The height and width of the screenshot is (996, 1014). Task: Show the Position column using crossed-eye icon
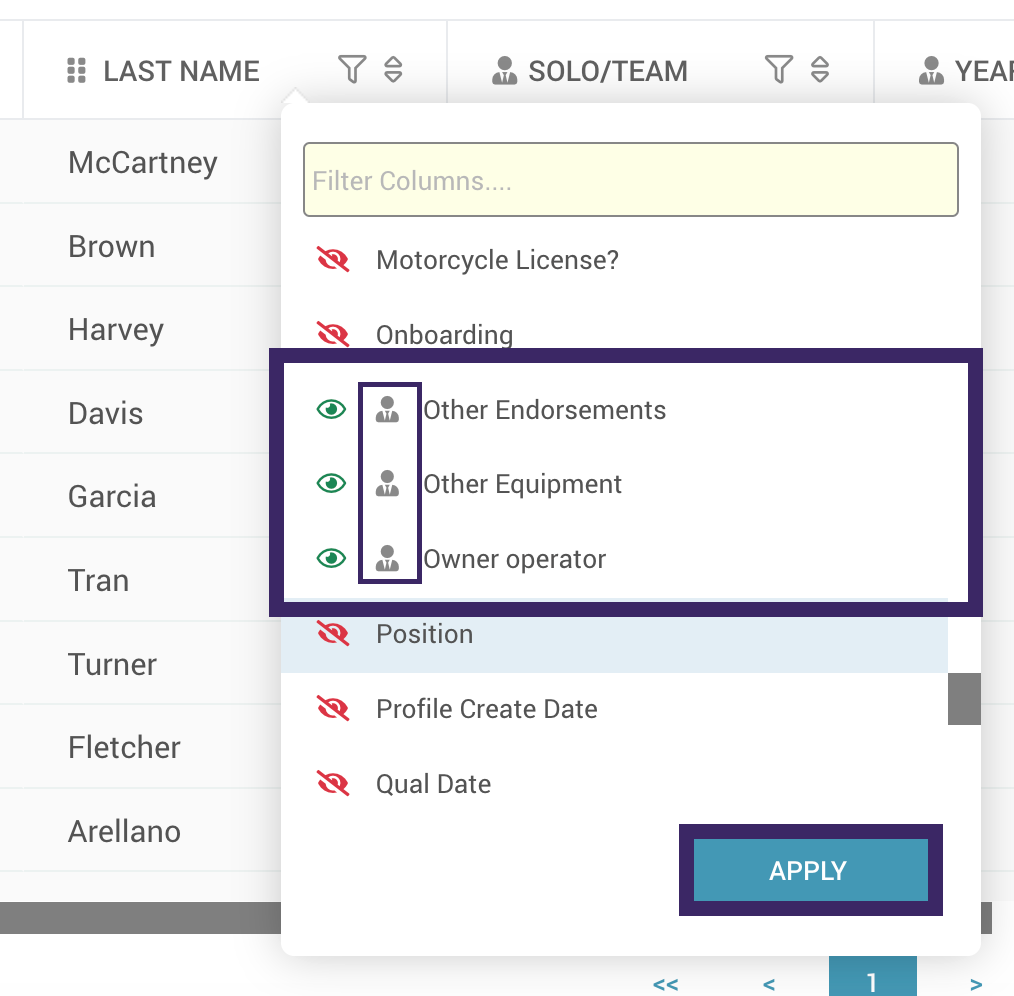click(332, 634)
